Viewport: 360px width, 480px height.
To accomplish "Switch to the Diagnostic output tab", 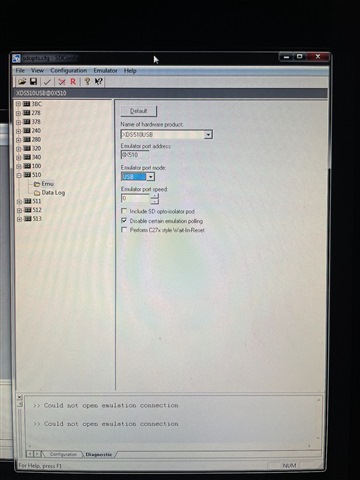I will (x=99, y=454).
